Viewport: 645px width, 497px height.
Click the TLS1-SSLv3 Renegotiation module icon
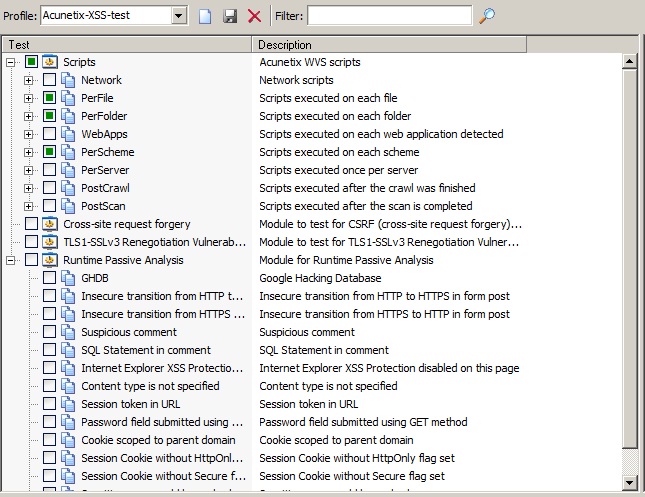point(50,242)
